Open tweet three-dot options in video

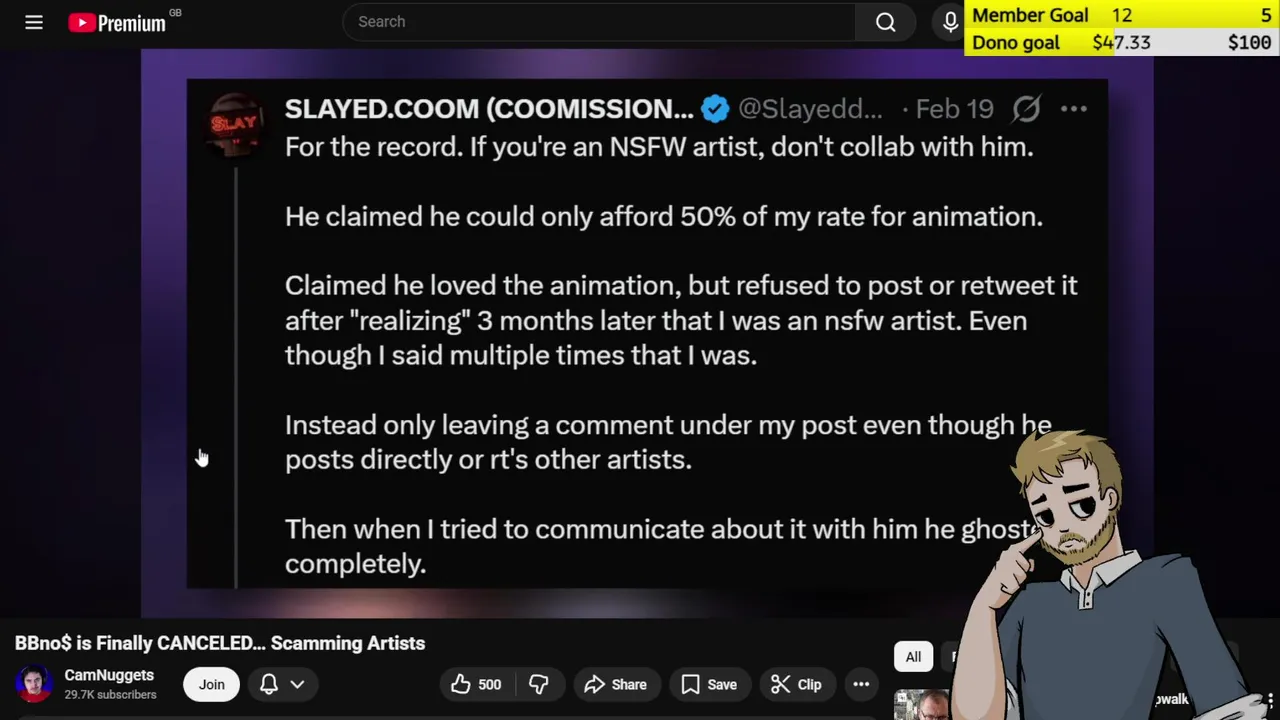pos(1073,108)
